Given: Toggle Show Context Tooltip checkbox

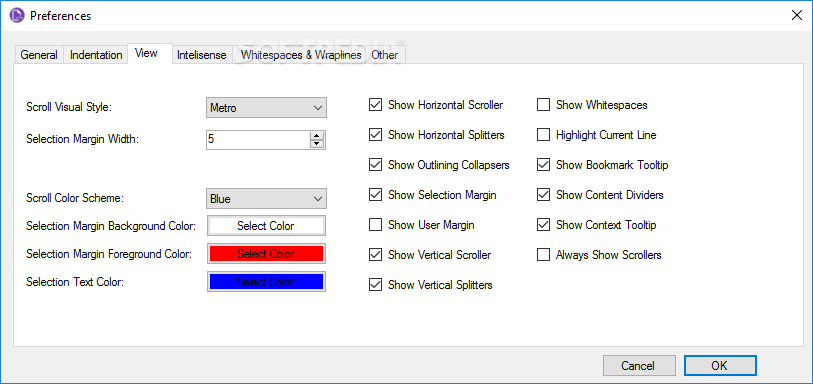Looking at the screenshot, I should (543, 225).
